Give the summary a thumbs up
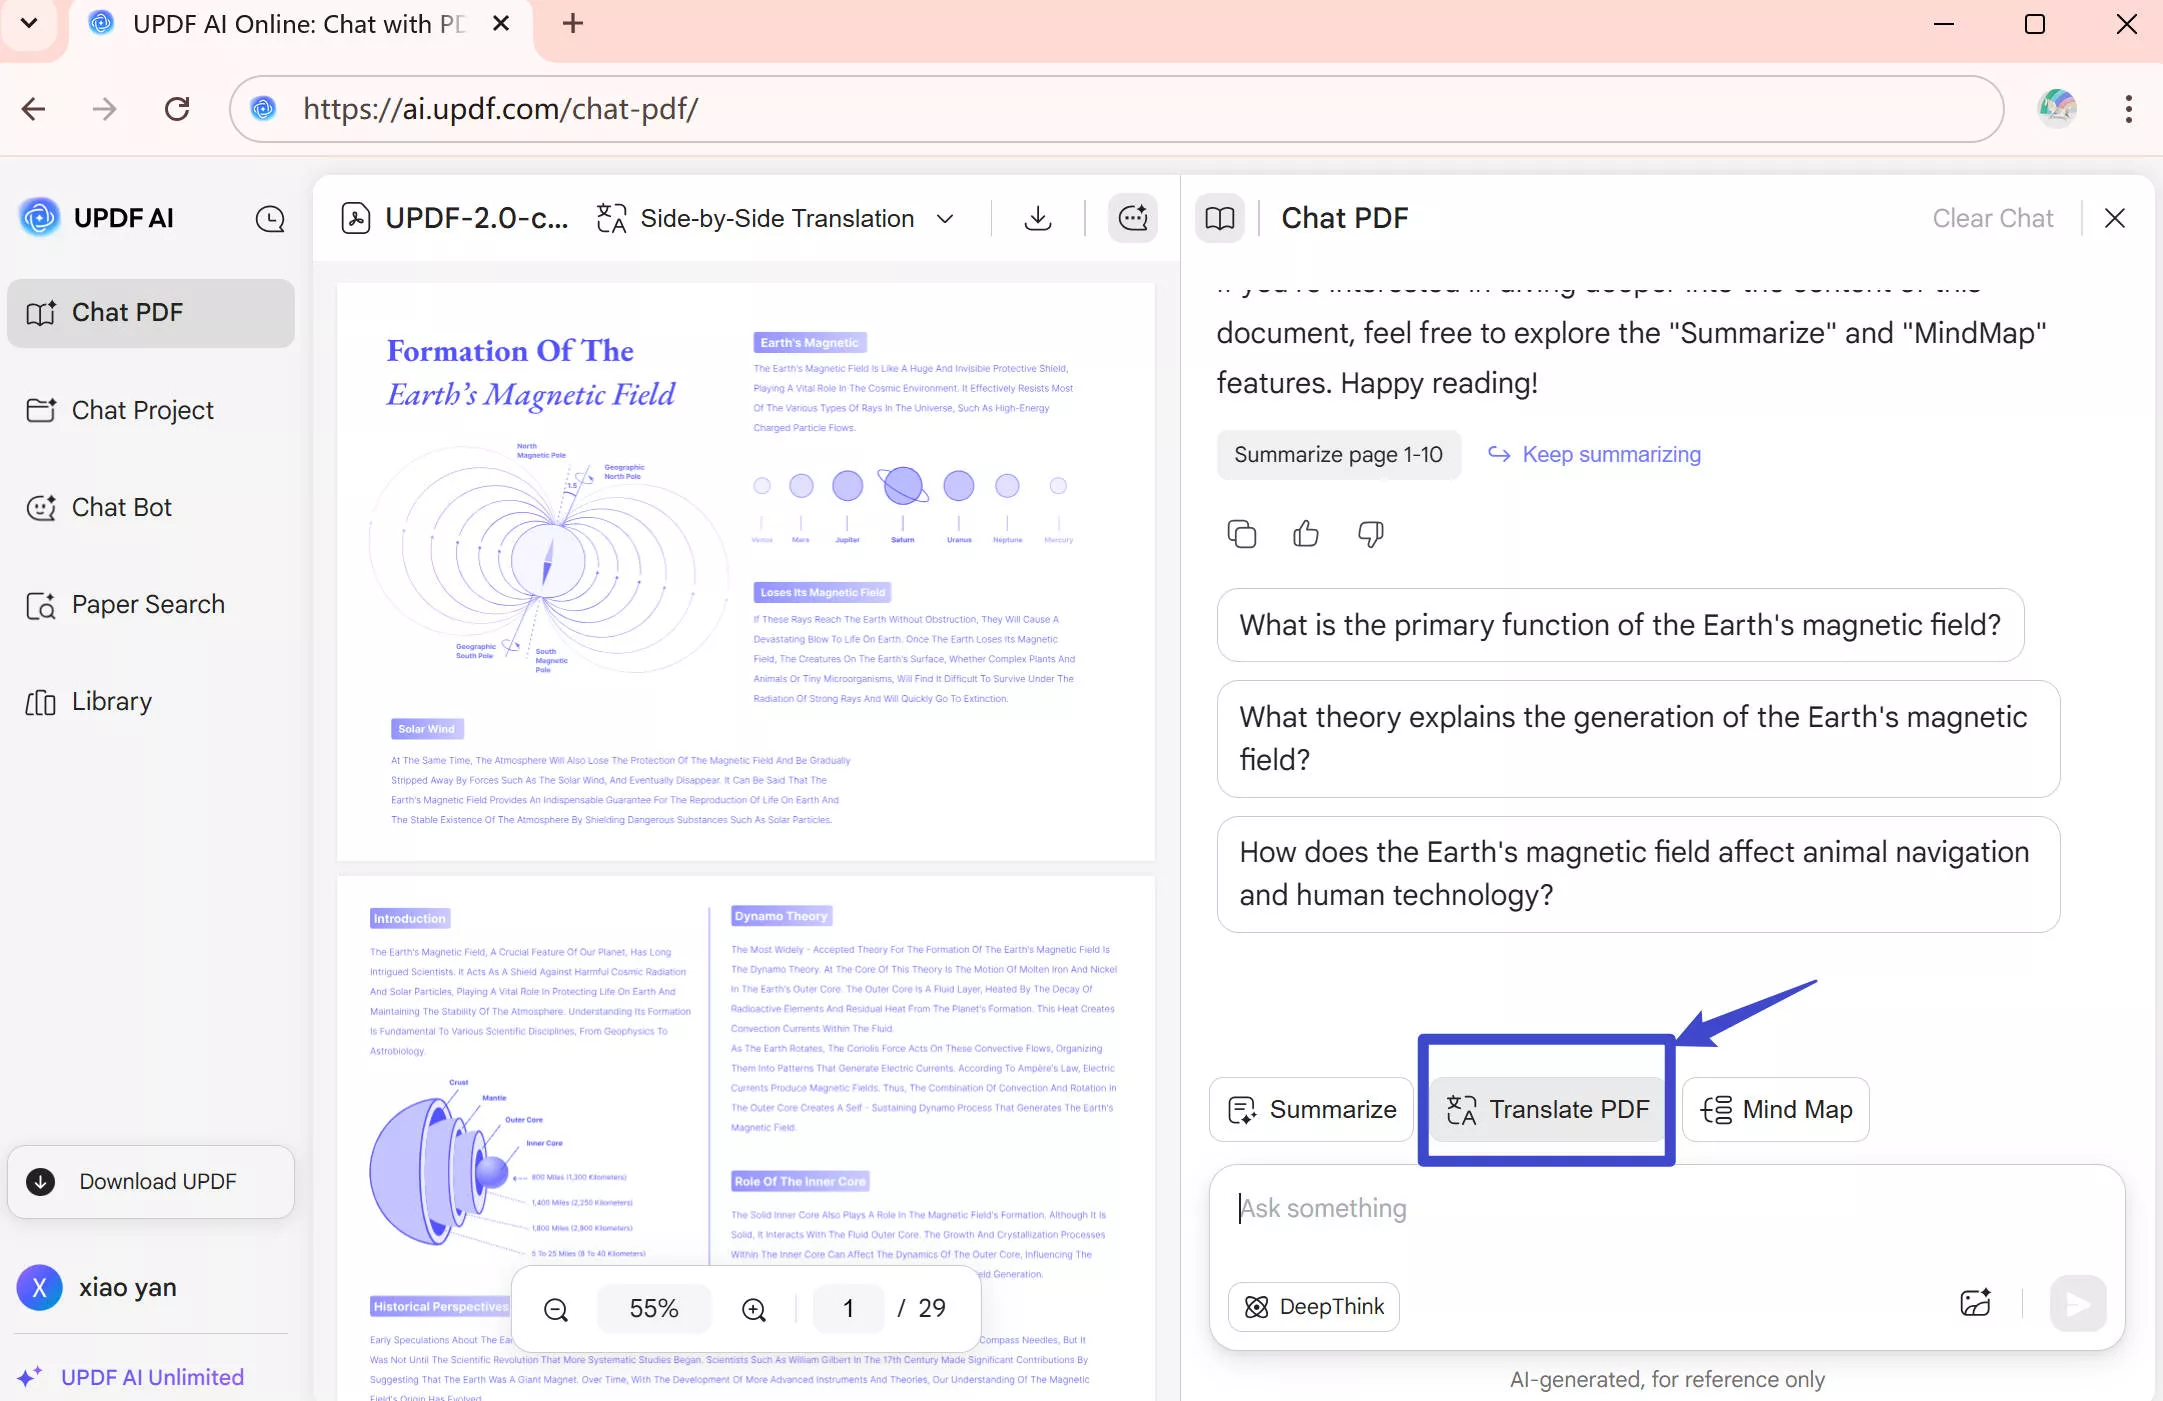Image resolution: width=2163 pixels, height=1401 pixels. tap(1305, 534)
